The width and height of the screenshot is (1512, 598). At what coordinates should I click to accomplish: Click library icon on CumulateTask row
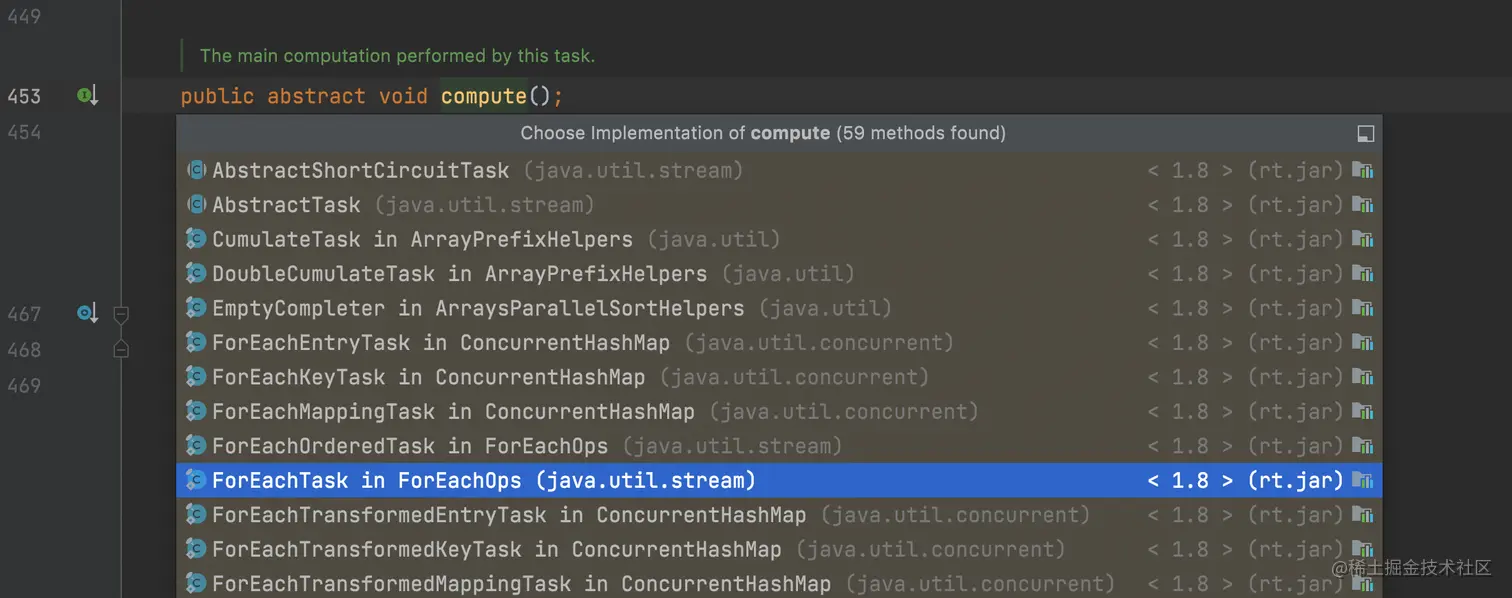(x=1363, y=239)
